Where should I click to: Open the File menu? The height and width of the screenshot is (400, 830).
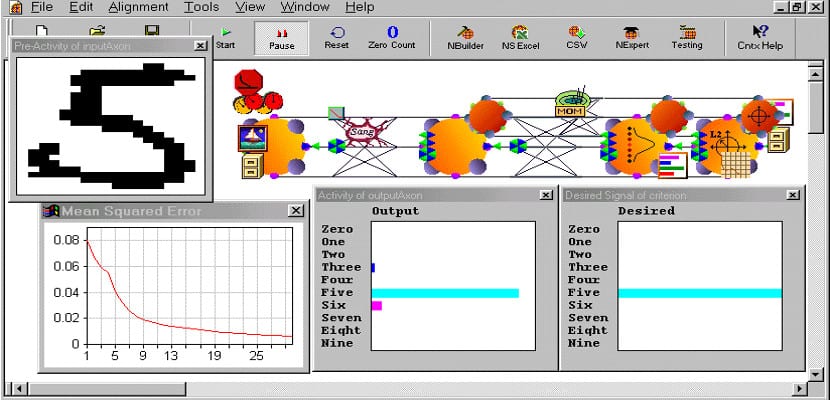click(42, 7)
